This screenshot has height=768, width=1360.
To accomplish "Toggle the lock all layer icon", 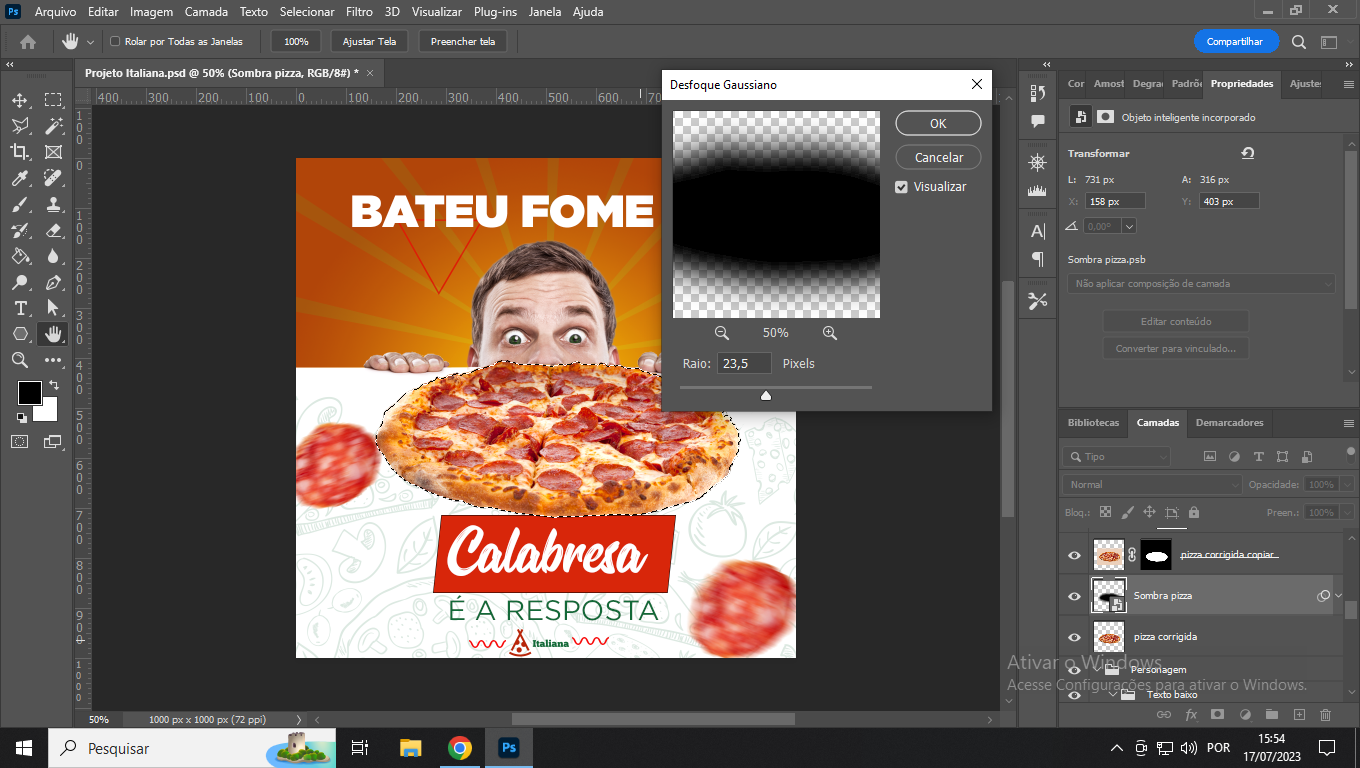I will 1193,512.
